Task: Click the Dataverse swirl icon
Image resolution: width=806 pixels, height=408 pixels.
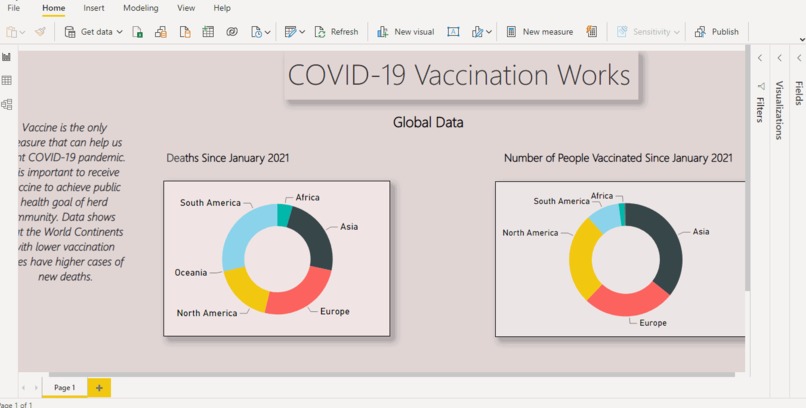Action: tap(232, 32)
